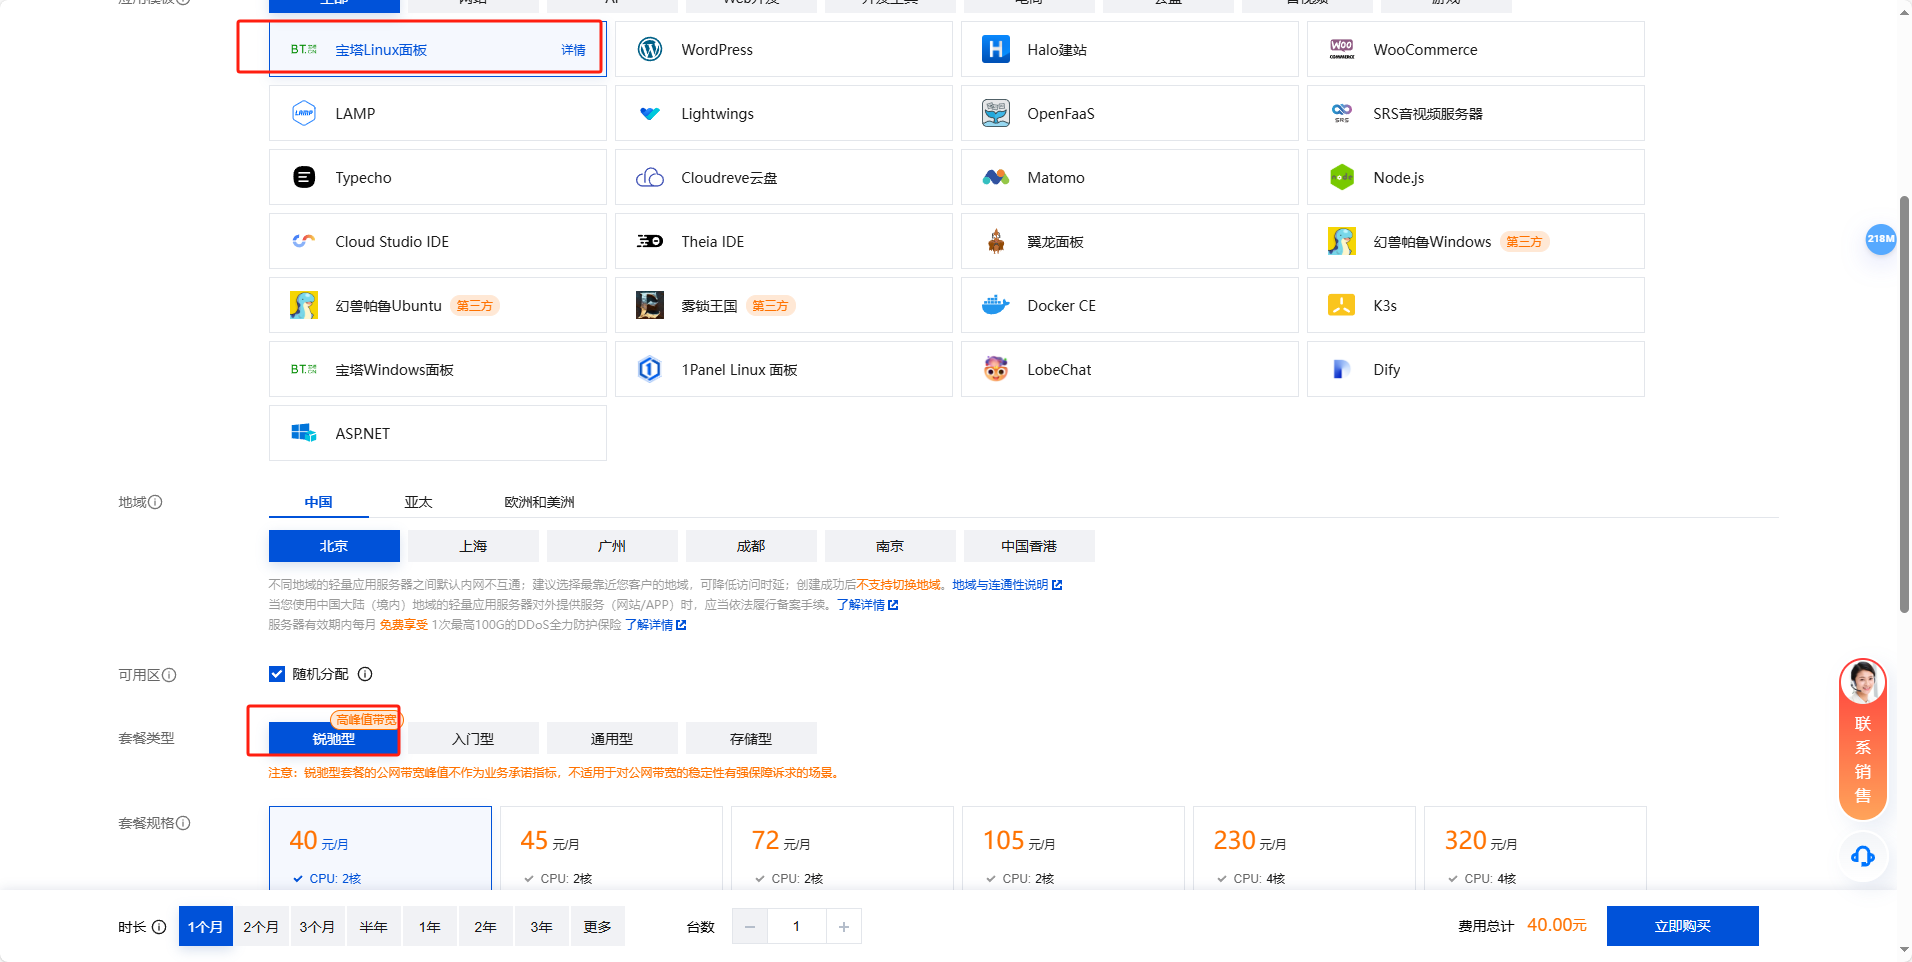Screen dimensions: 1912x962
Task: Select the WooCommerce logo icon
Action: pyautogui.click(x=1342, y=49)
